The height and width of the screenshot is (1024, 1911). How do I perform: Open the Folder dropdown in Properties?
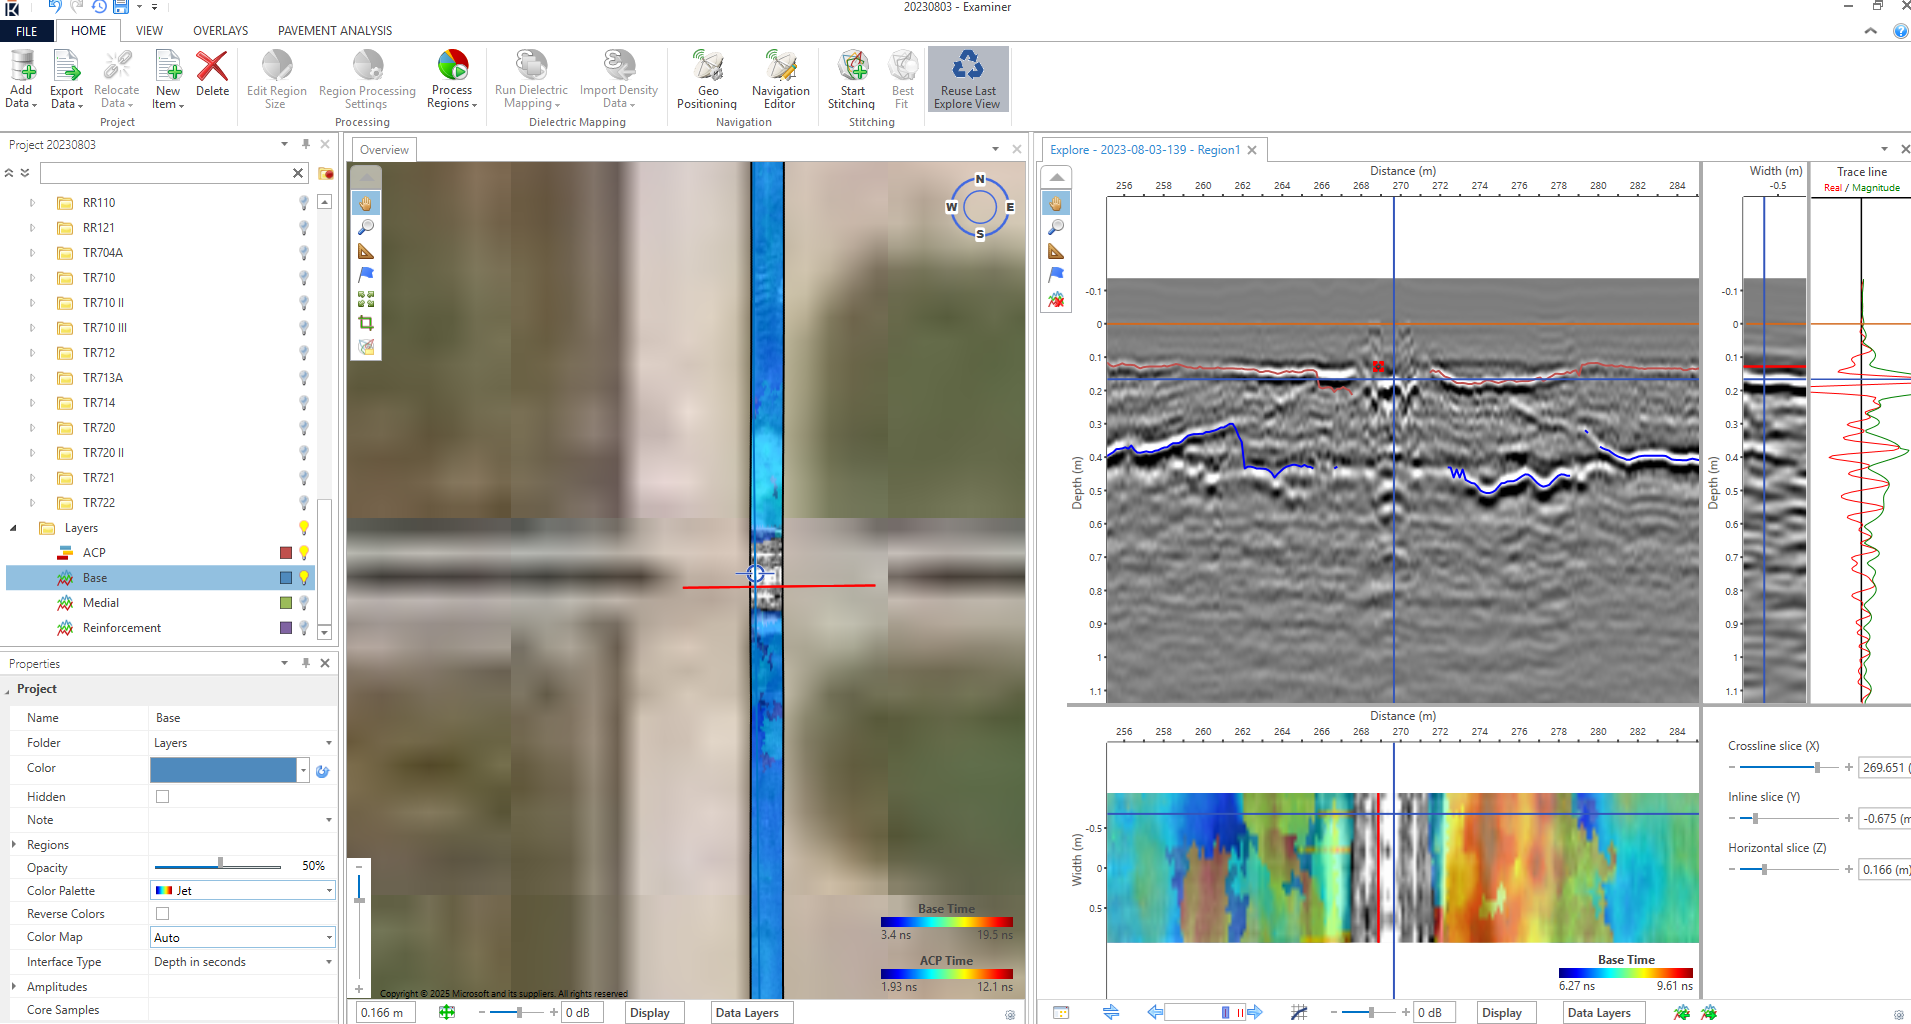coord(329,743)
